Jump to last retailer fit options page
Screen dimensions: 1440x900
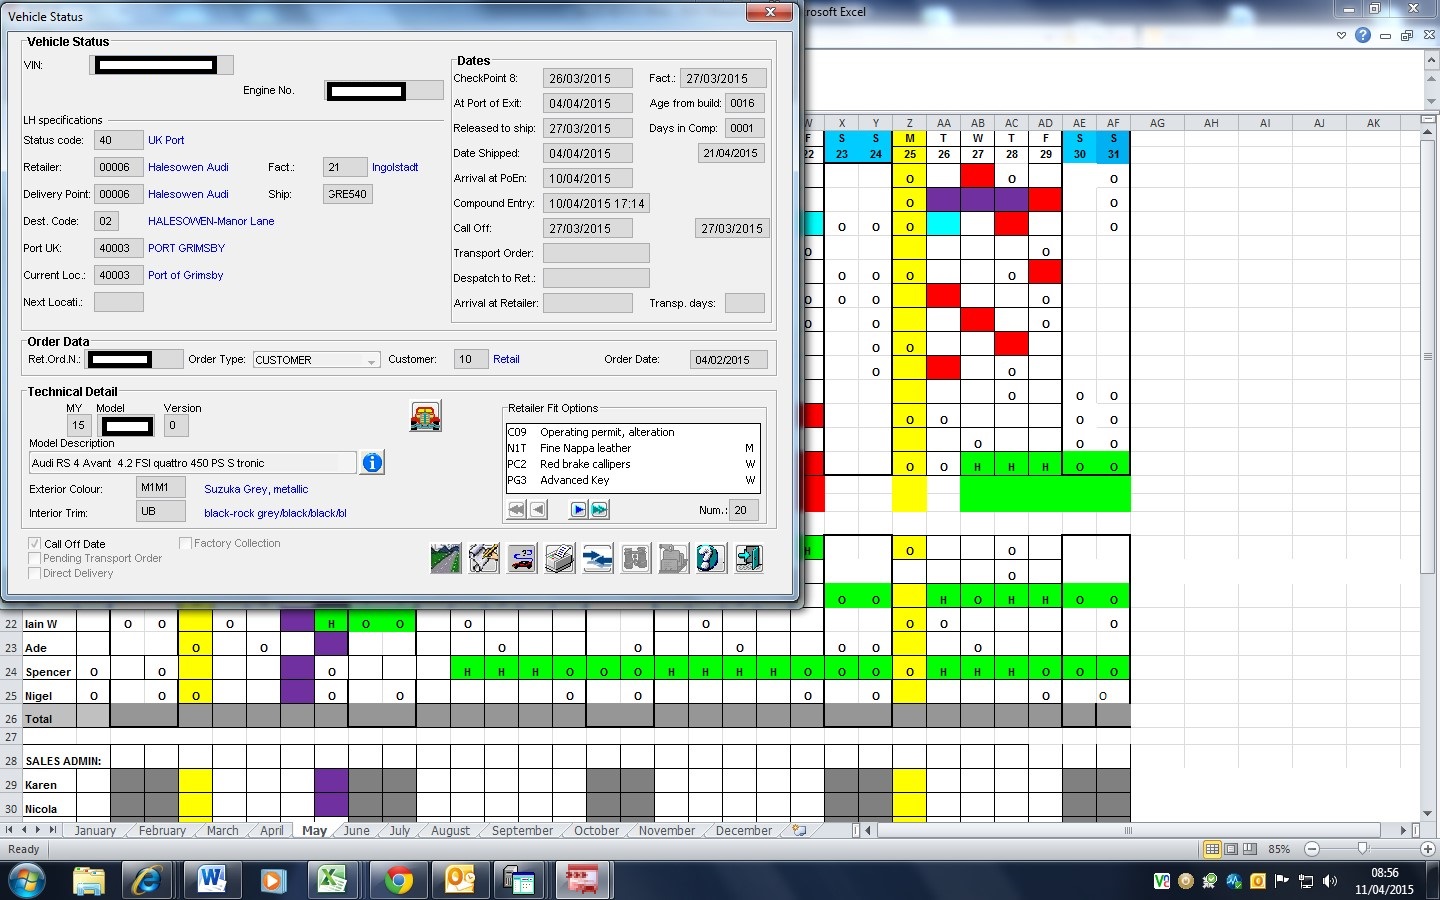pyautogui.click(x=599, y=510)
